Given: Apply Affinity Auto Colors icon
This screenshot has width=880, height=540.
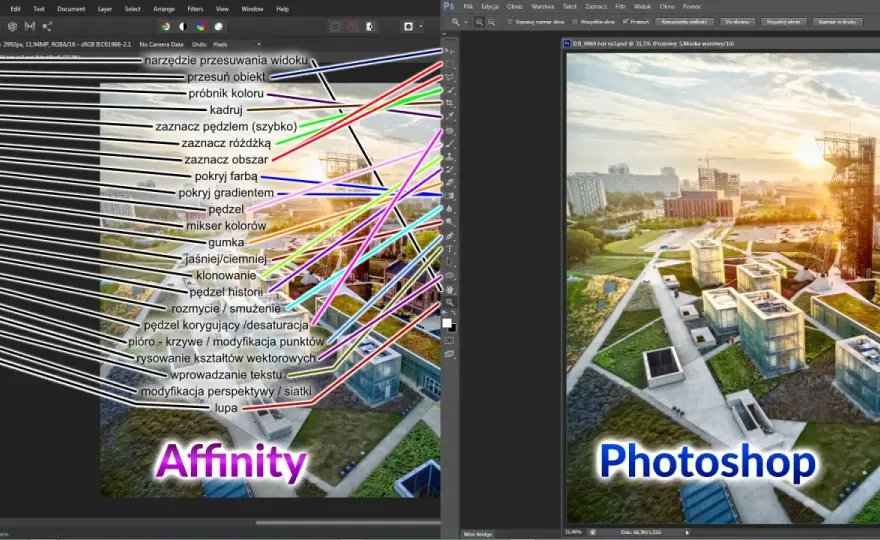Looking at the screenshot, I should pos(200,26).
